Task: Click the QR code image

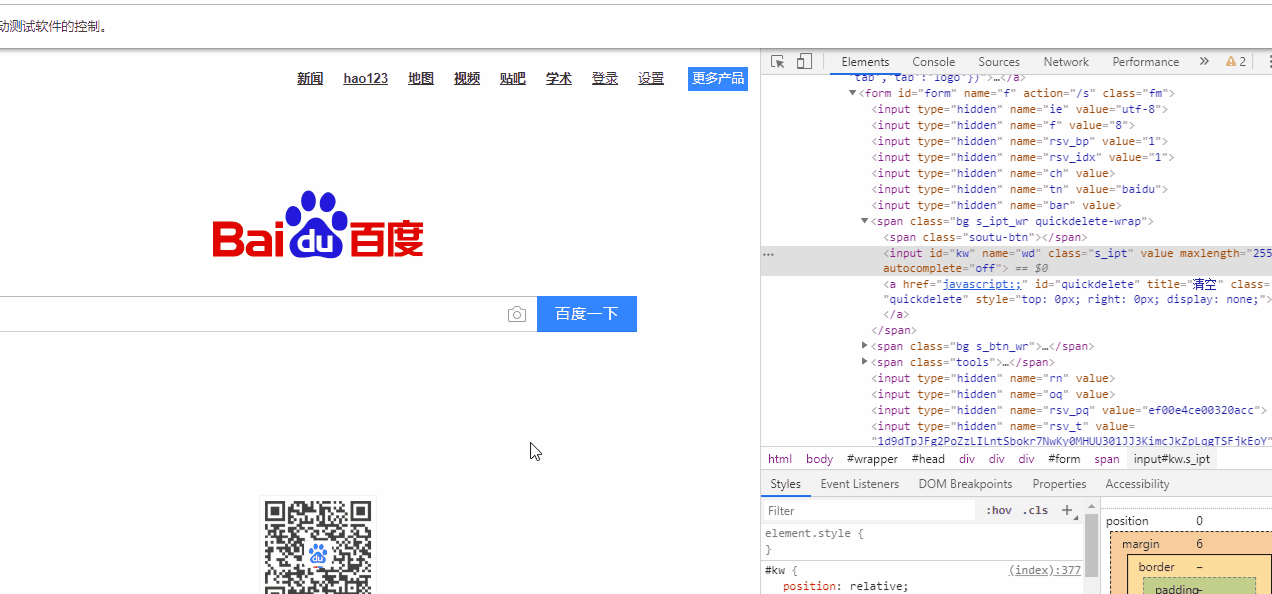Action: point(318,546)
